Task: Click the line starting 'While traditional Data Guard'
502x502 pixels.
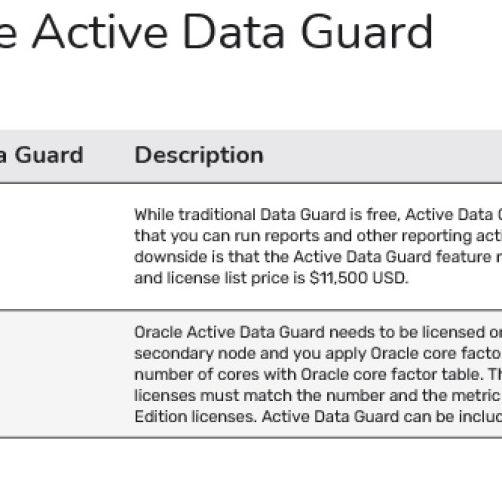Action: 318,215
